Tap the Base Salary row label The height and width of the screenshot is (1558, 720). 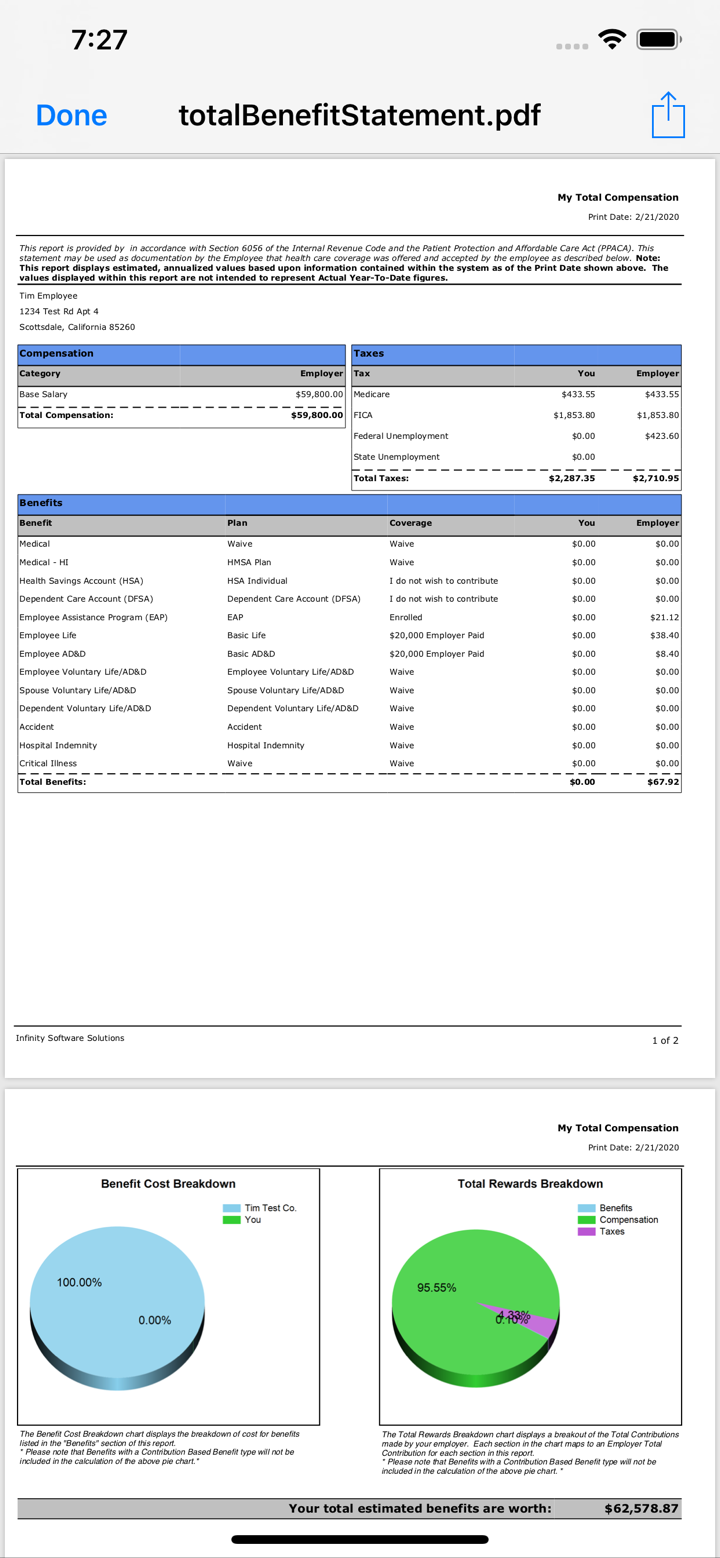pos(44,394)
